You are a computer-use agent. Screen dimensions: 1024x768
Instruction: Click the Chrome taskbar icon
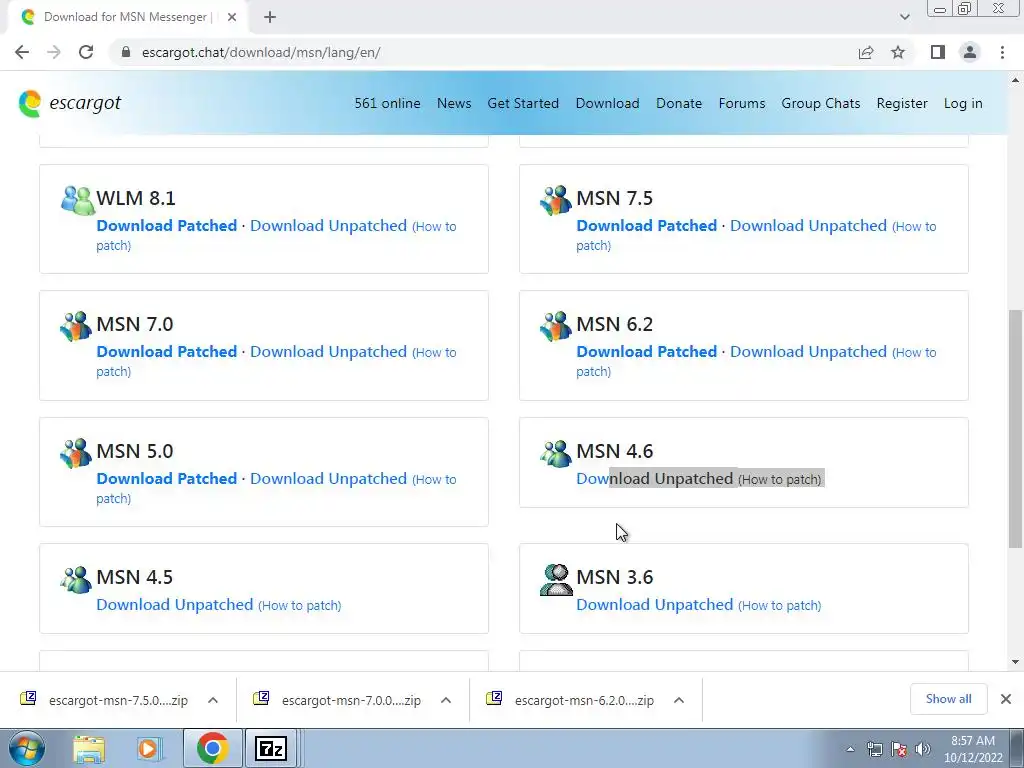(x=212, y=748)
